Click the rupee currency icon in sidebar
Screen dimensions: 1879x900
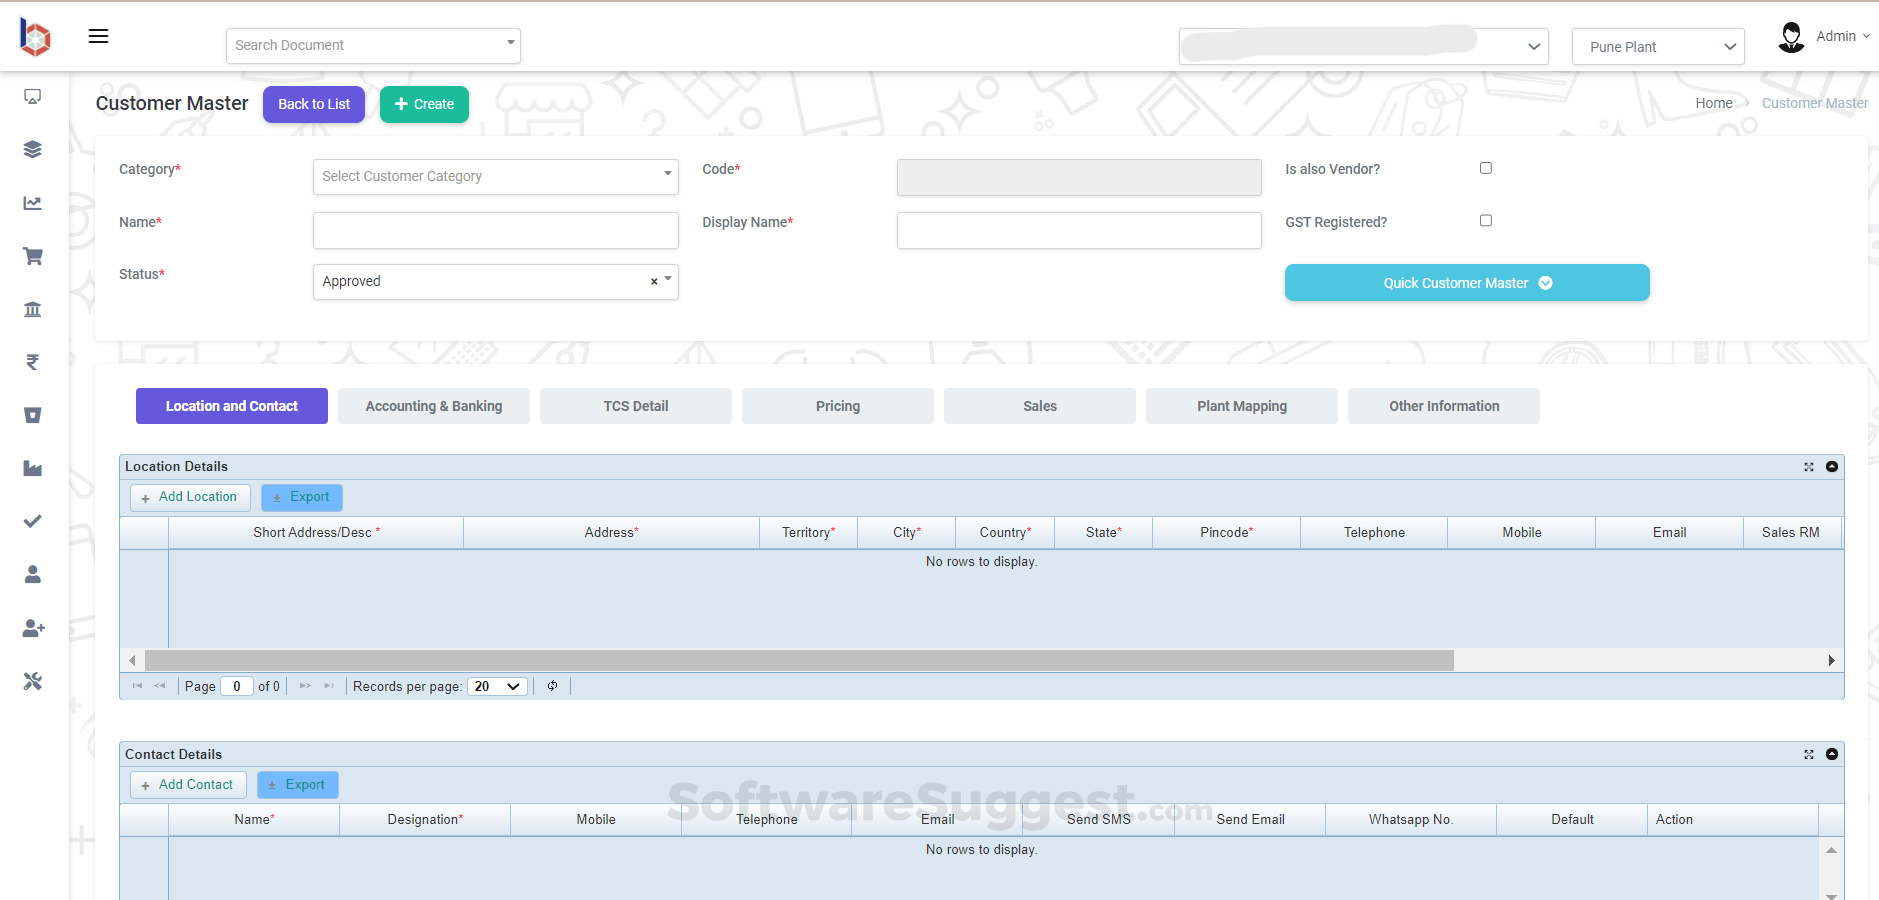[x=32, y=362]
